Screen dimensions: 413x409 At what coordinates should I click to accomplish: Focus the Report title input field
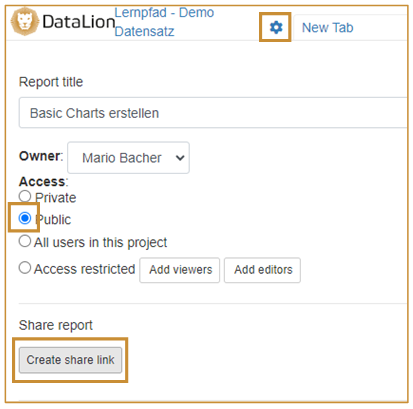click(213, 113)
